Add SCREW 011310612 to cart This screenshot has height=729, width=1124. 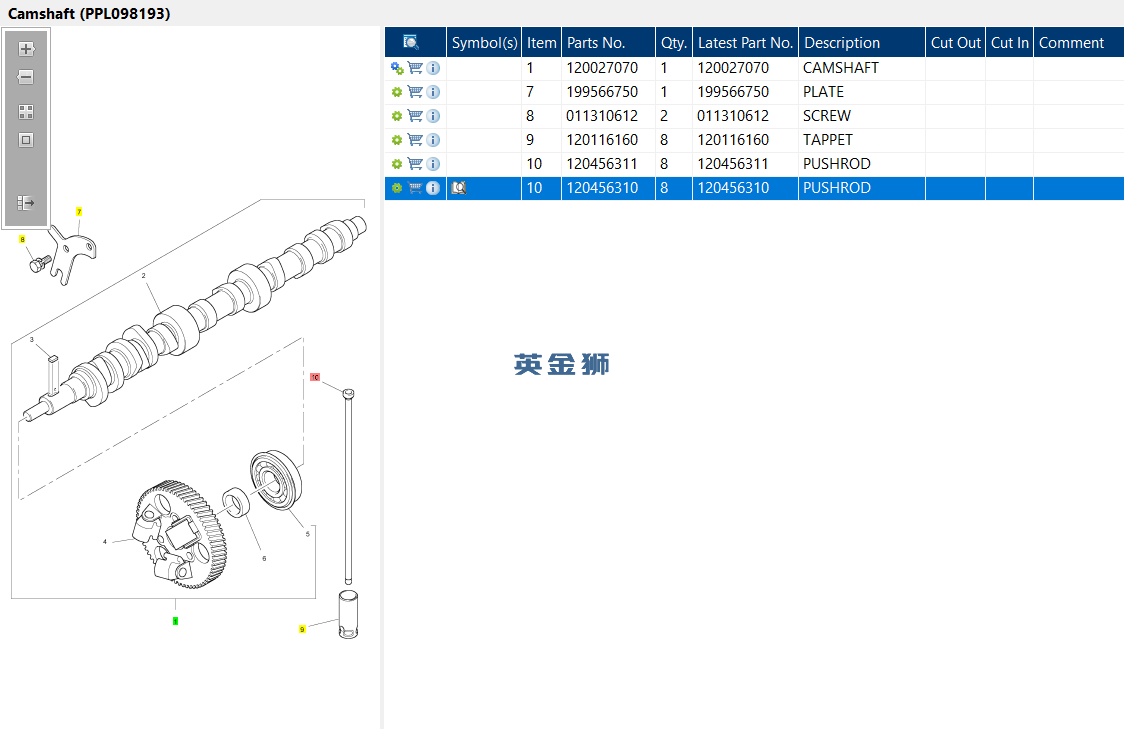coord(415,115)
